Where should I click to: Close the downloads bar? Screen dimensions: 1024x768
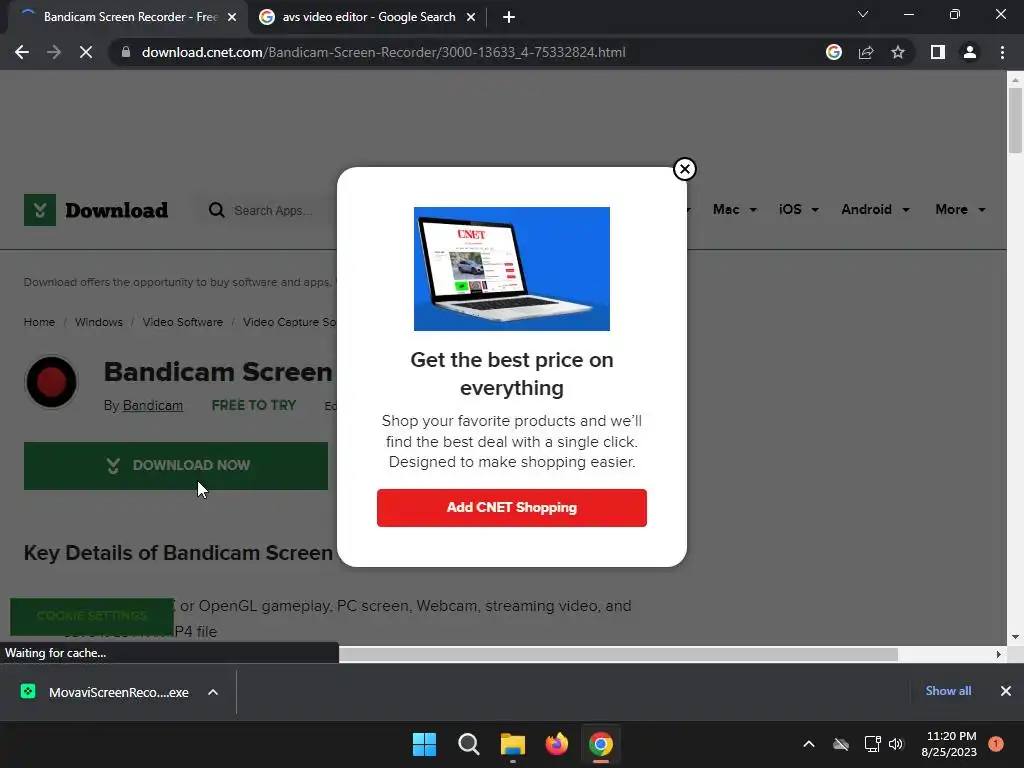[x=1006, y=691]
